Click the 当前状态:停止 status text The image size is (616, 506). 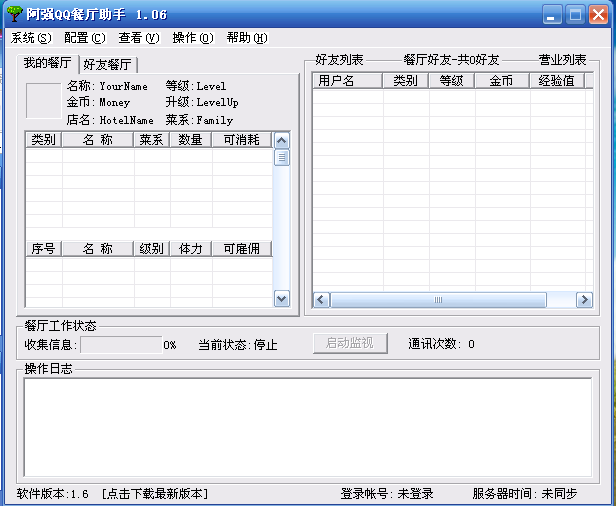pos(238,345)
